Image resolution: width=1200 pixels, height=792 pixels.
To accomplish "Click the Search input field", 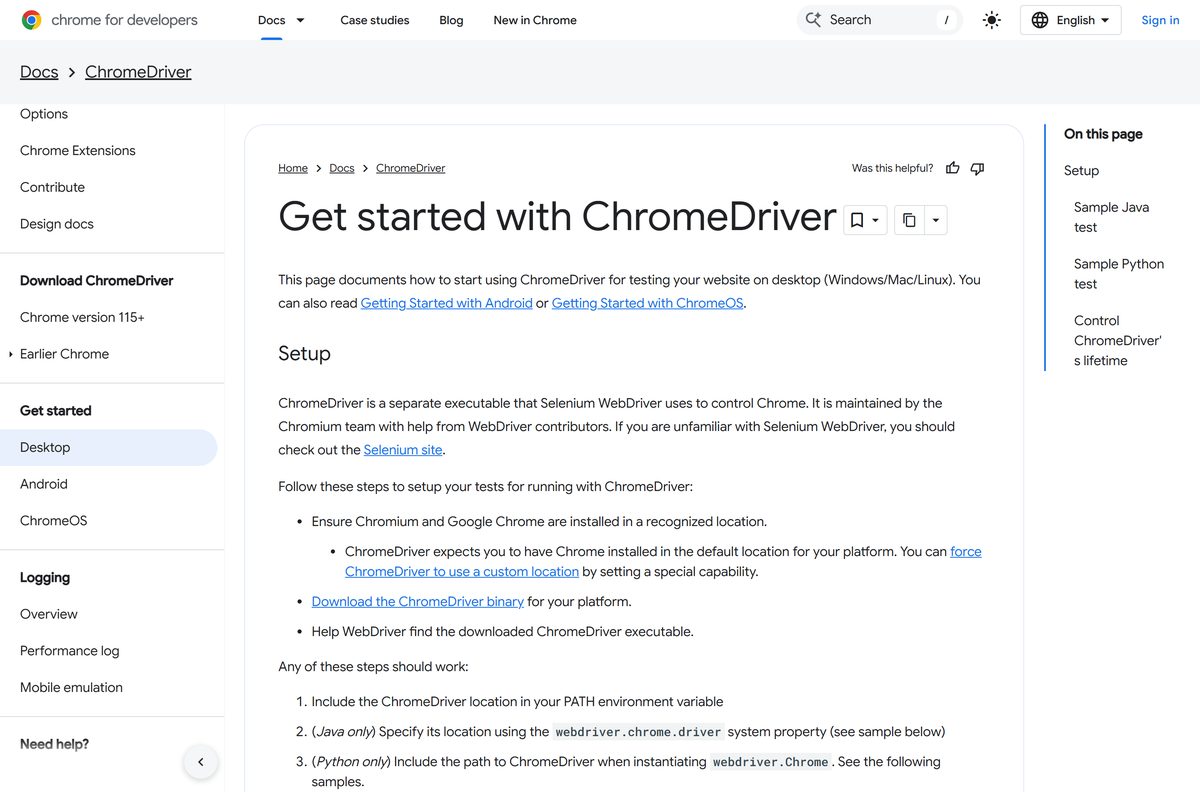I will [879, 20].
